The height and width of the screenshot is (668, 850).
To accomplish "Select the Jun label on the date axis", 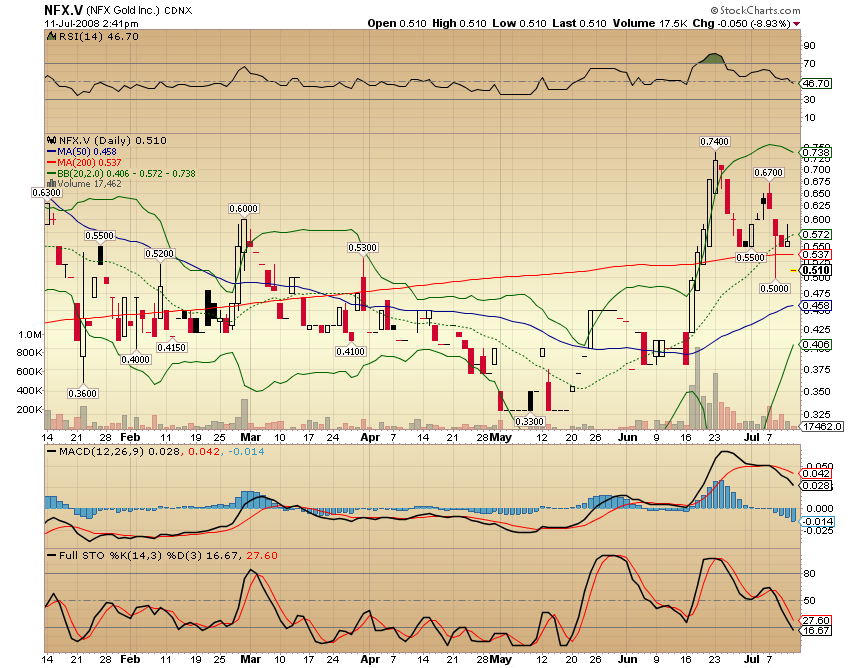I will coord(629,437).
